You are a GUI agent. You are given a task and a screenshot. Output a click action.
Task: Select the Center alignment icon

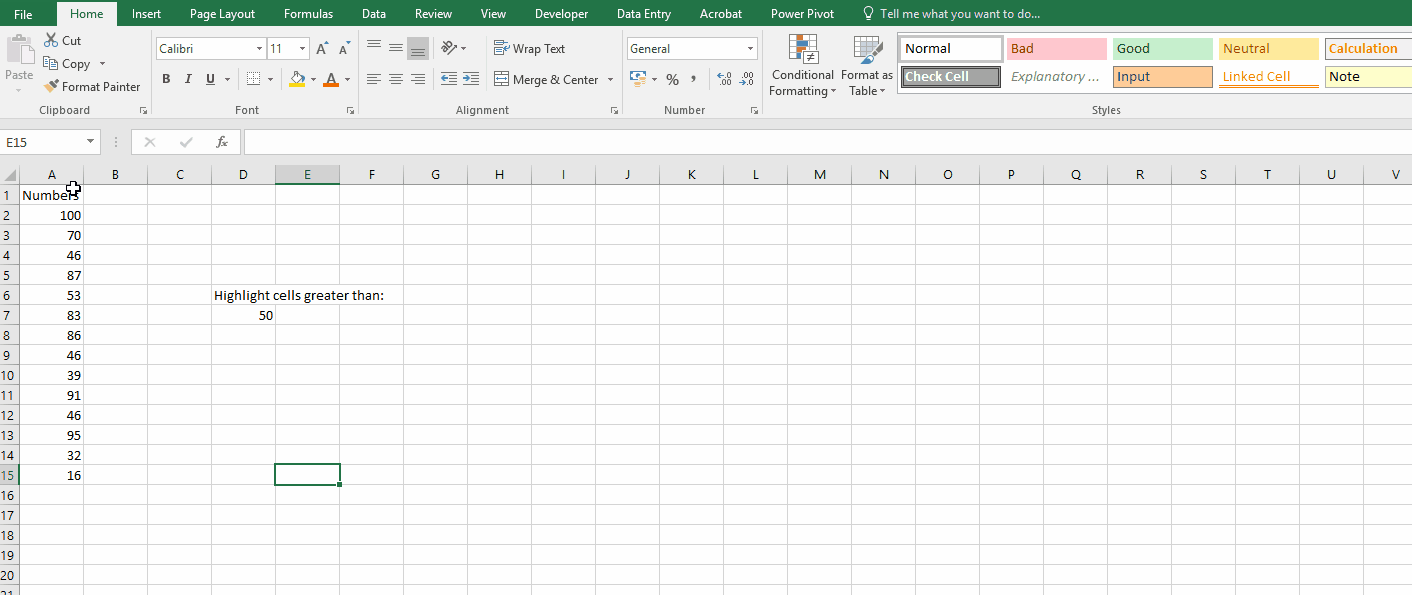[395, 79]
